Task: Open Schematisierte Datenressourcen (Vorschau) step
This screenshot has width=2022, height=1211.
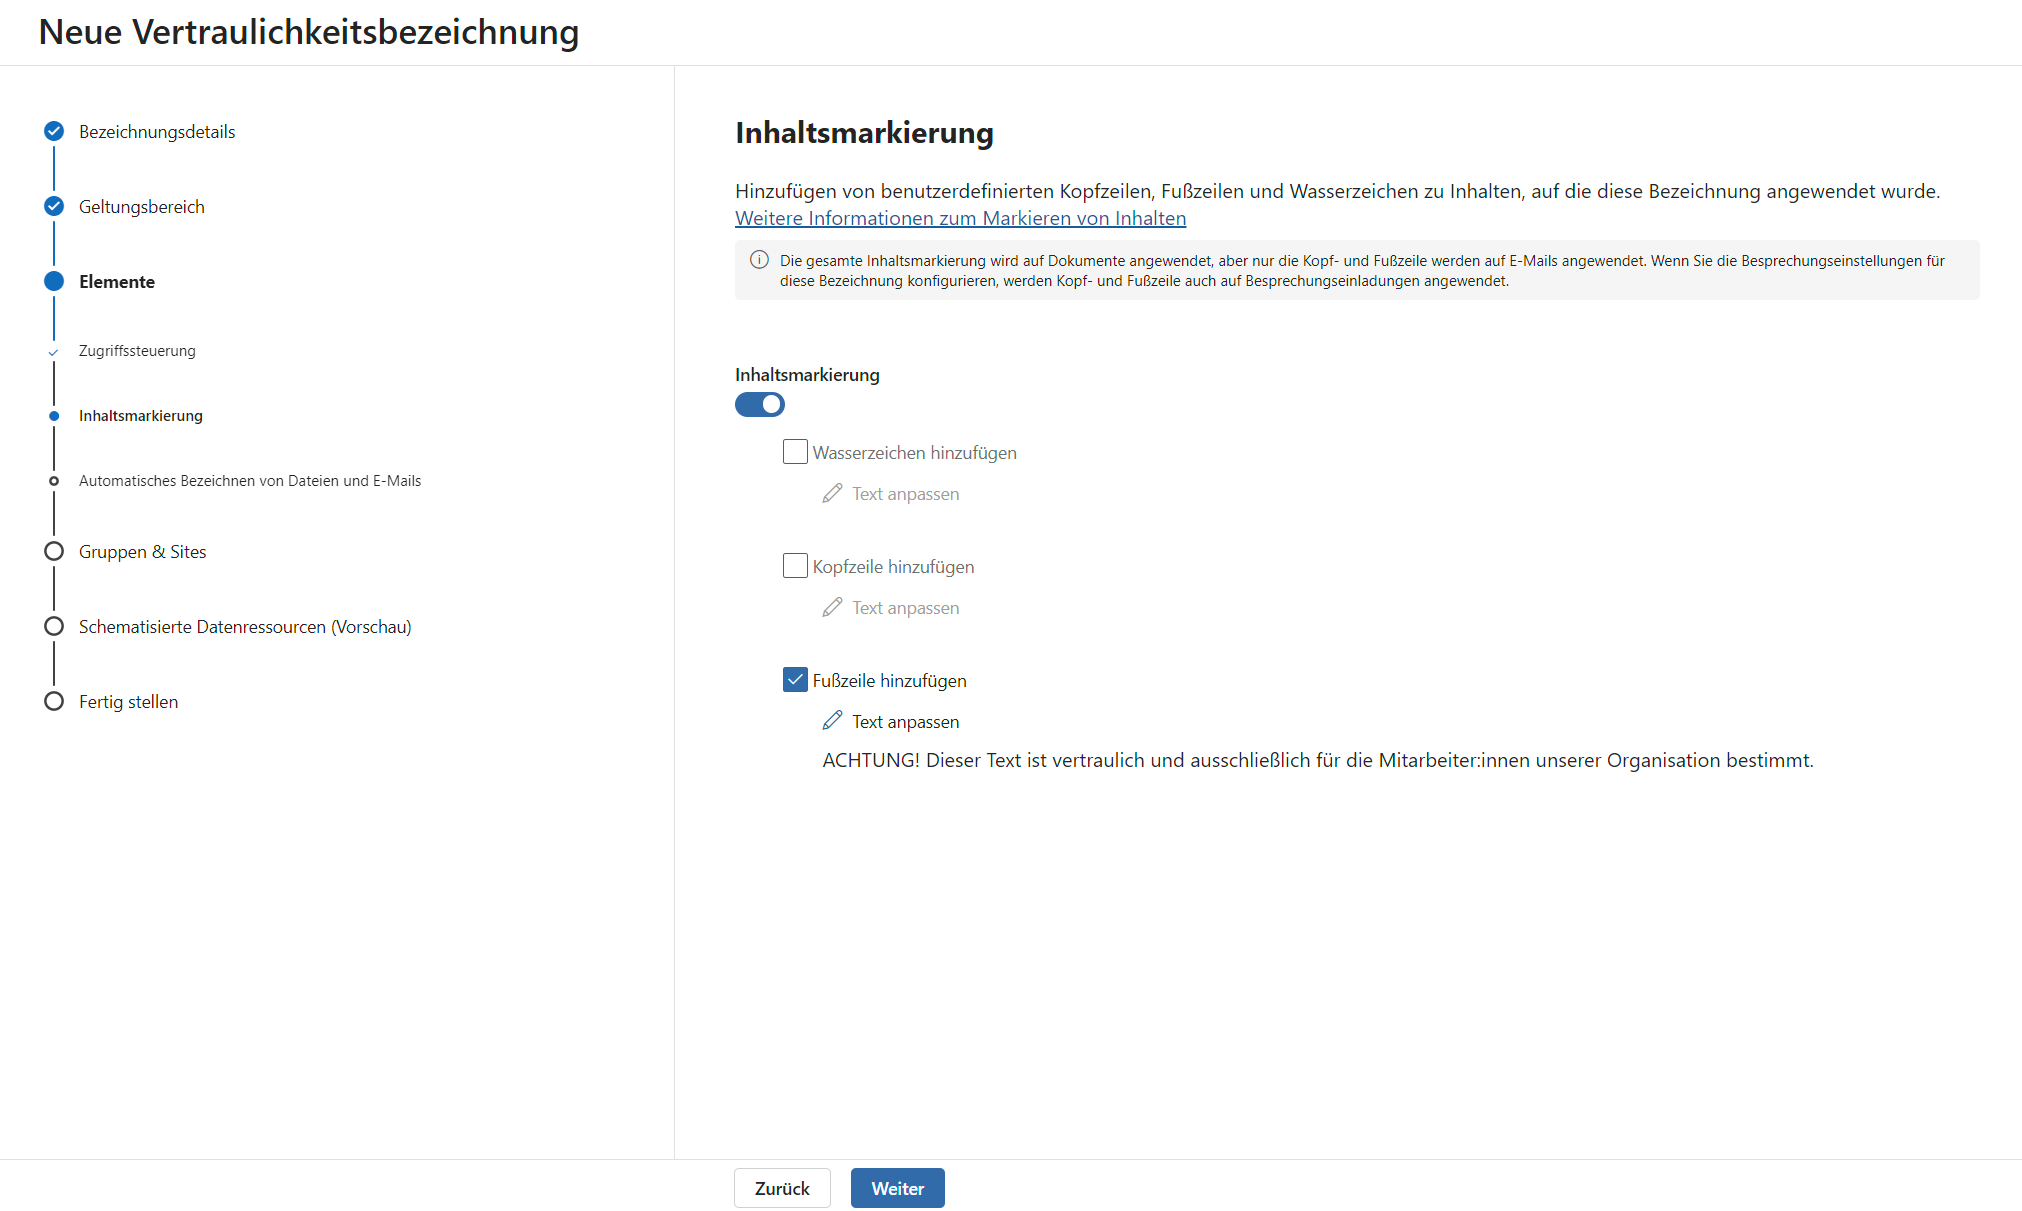Action: click(x=245, y=627)
